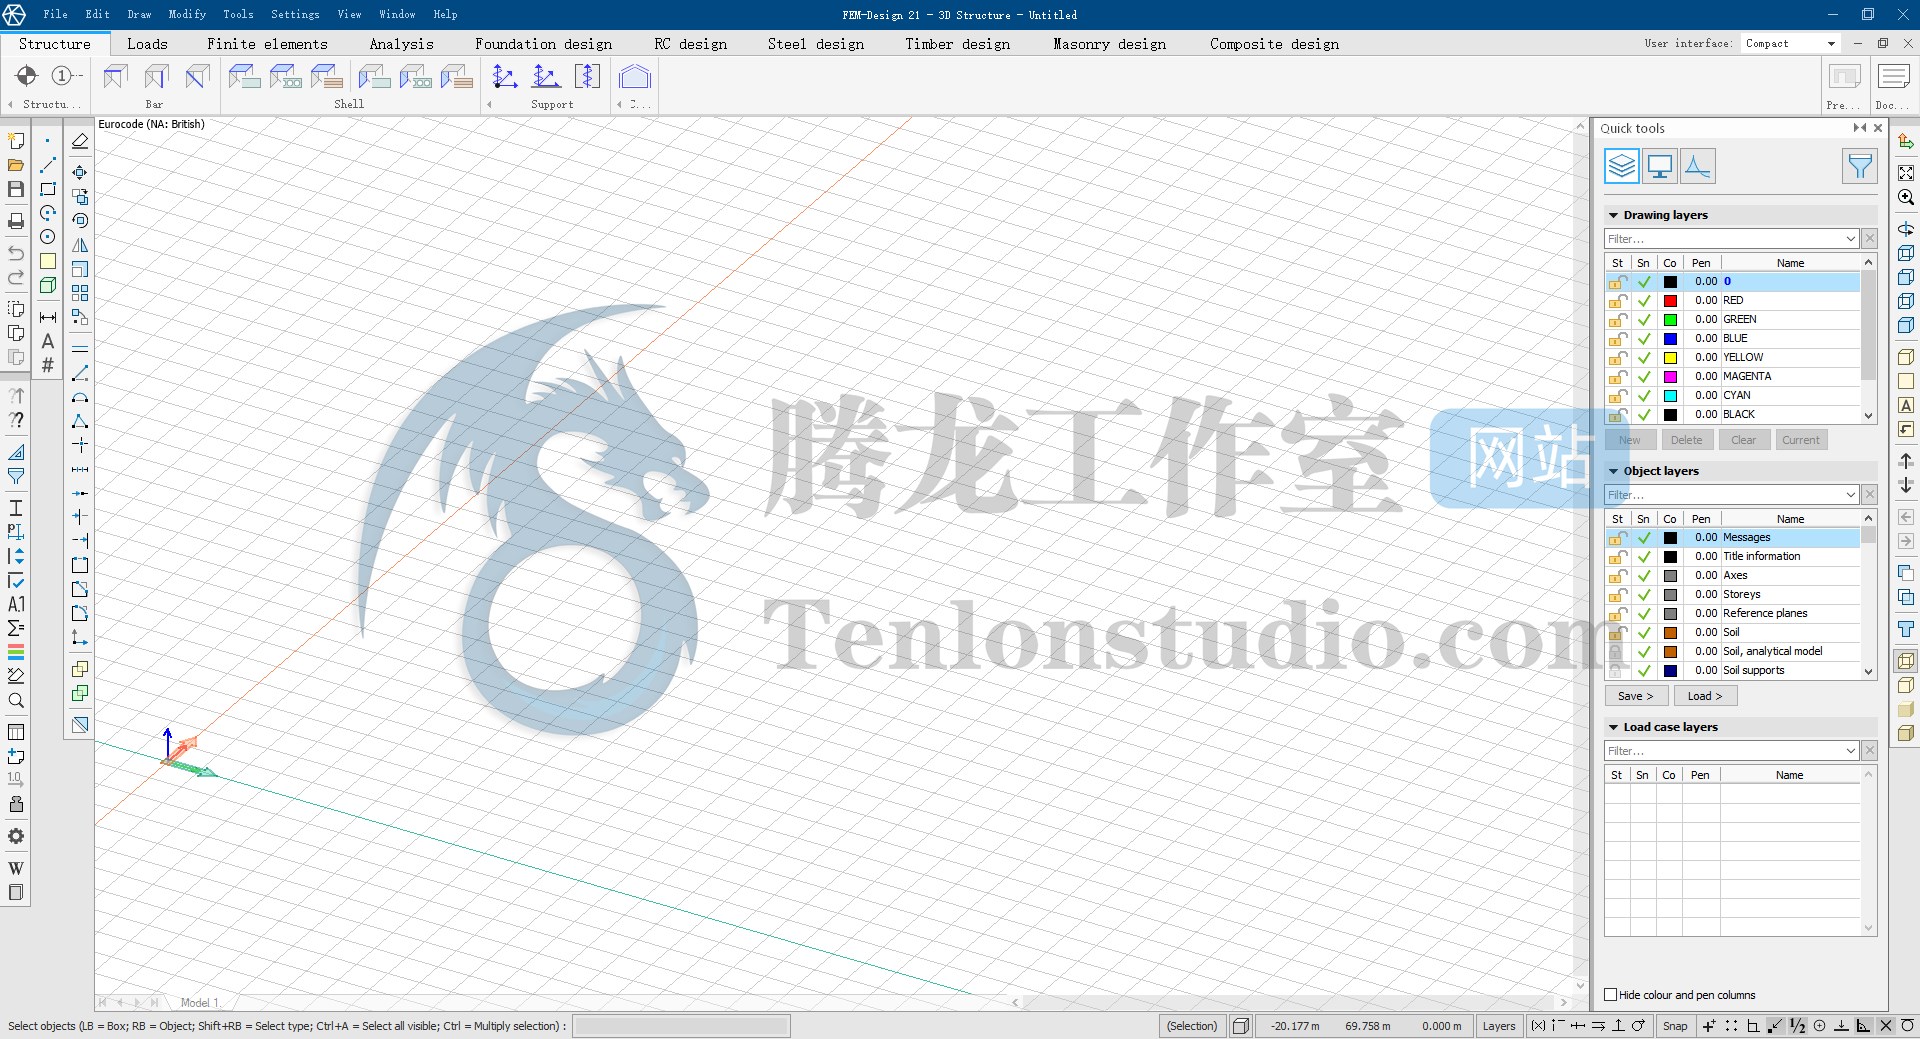Select the plain Plate shell tool
This screenshot has width=1920, height=1039.
[244, 76]
